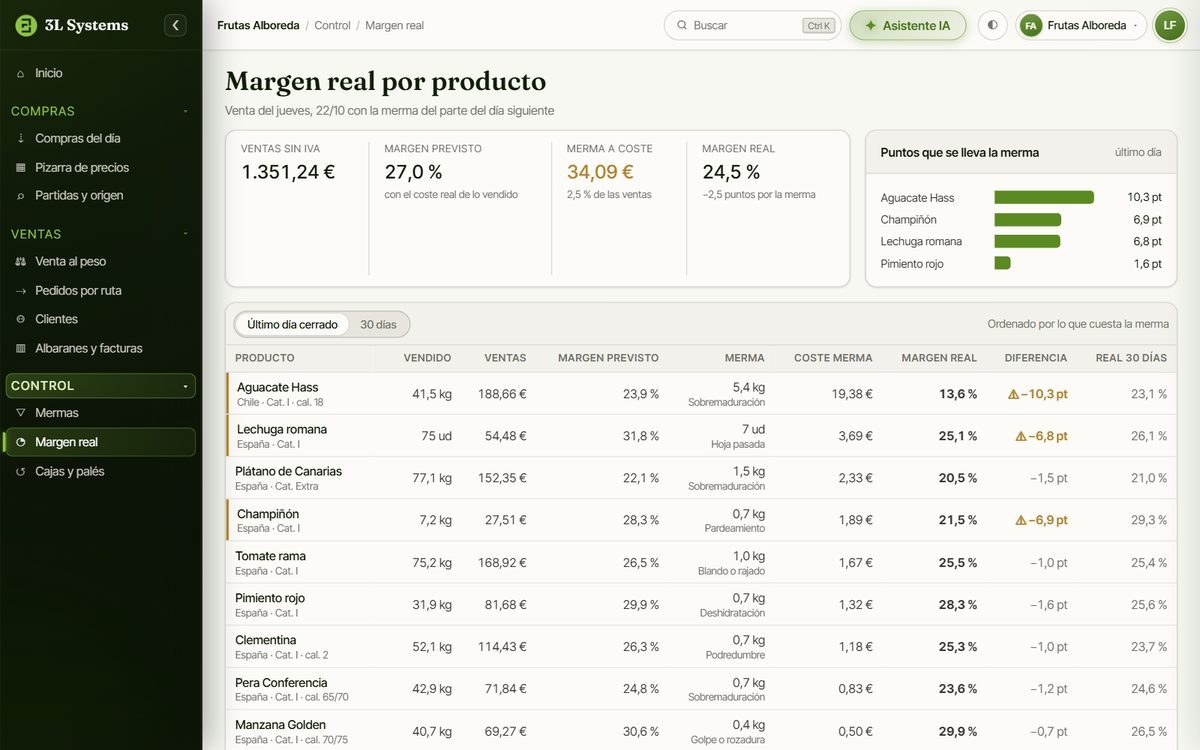Click the home icon beside Inicio

click(x=21, y=73)
